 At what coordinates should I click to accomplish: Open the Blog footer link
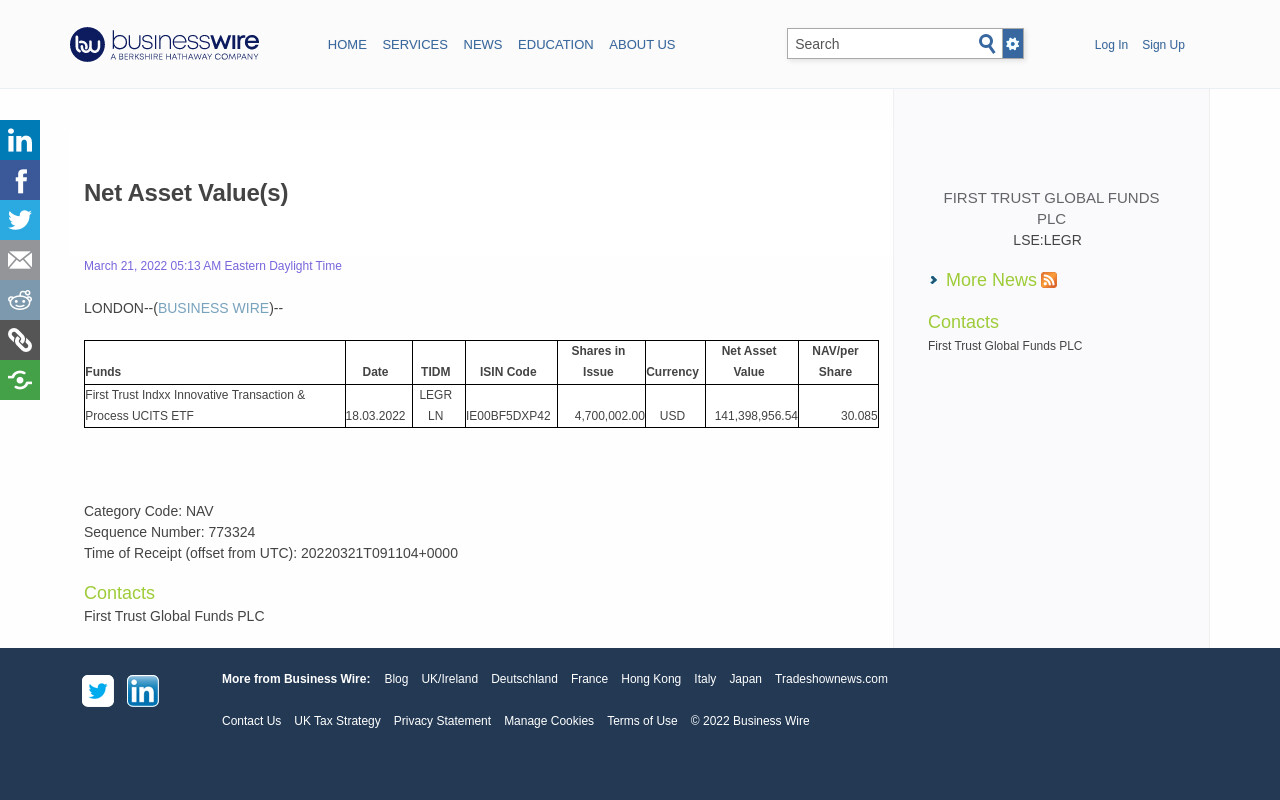(396, 679)
